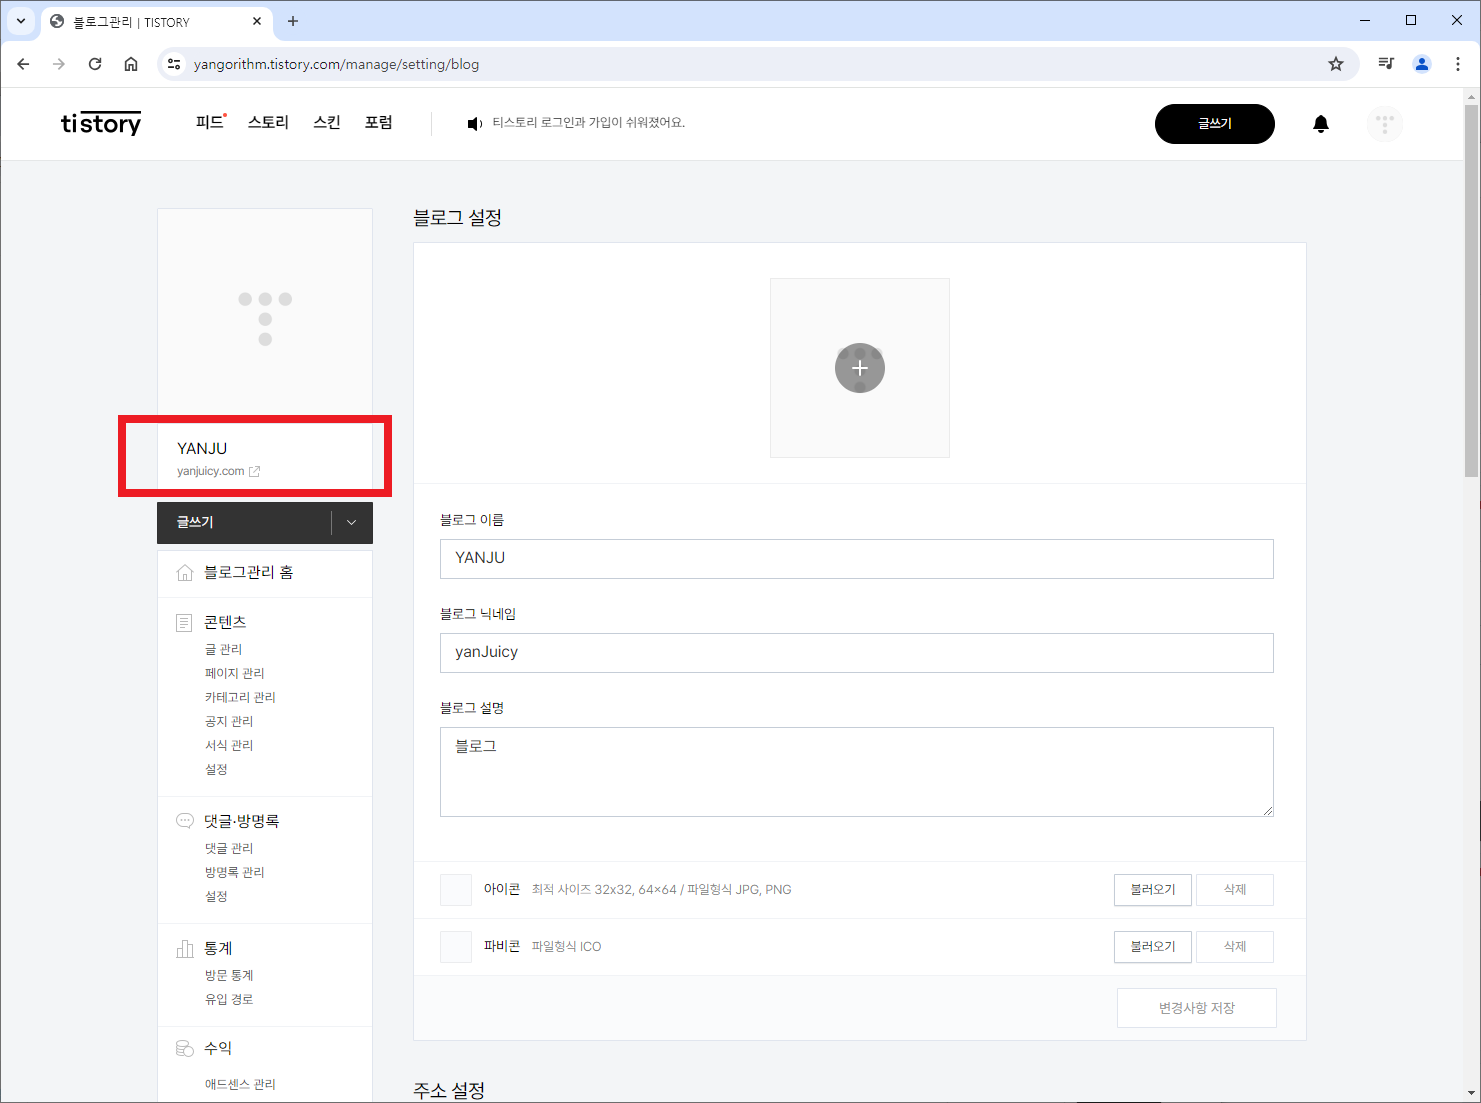Open 설정 under 댓글·방명록
1481x1103 pixels.
[216, 897]
